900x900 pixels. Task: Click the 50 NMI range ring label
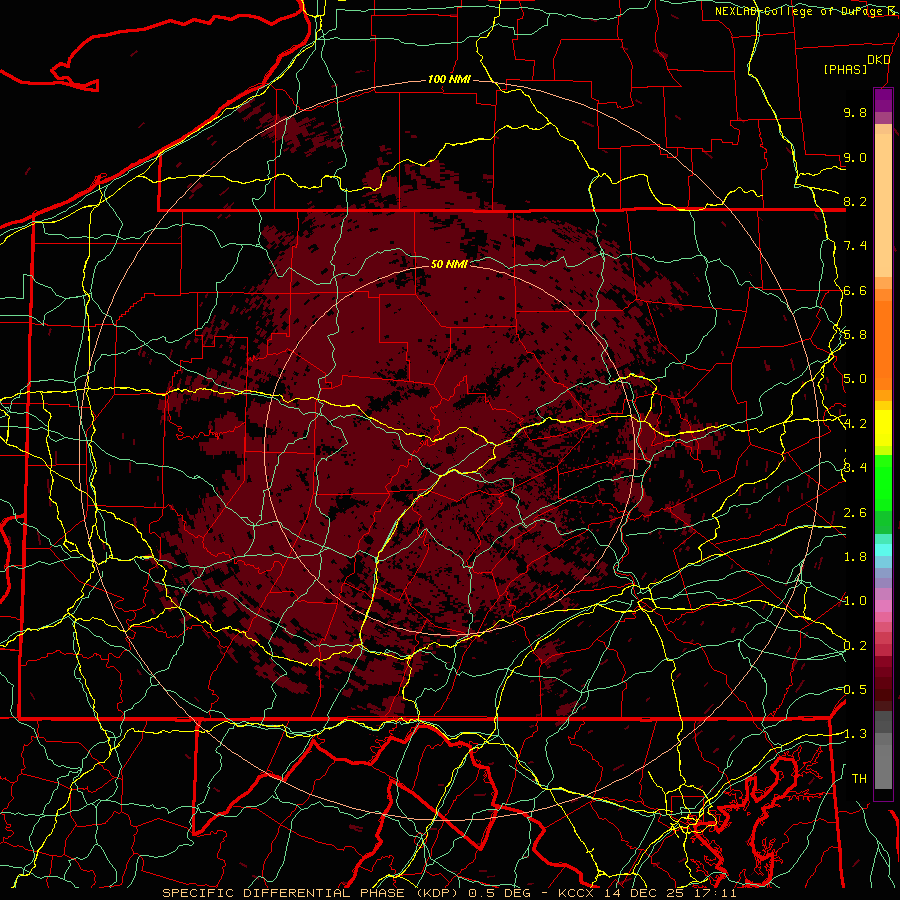tap(449, 264)
